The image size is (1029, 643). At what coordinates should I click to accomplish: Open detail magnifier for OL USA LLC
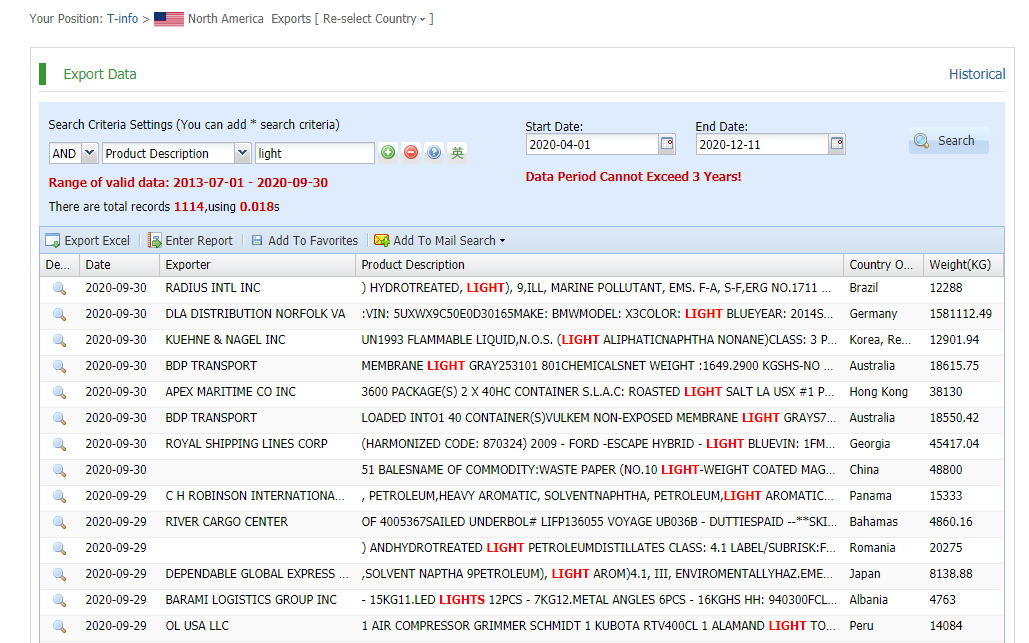point(59,626)
